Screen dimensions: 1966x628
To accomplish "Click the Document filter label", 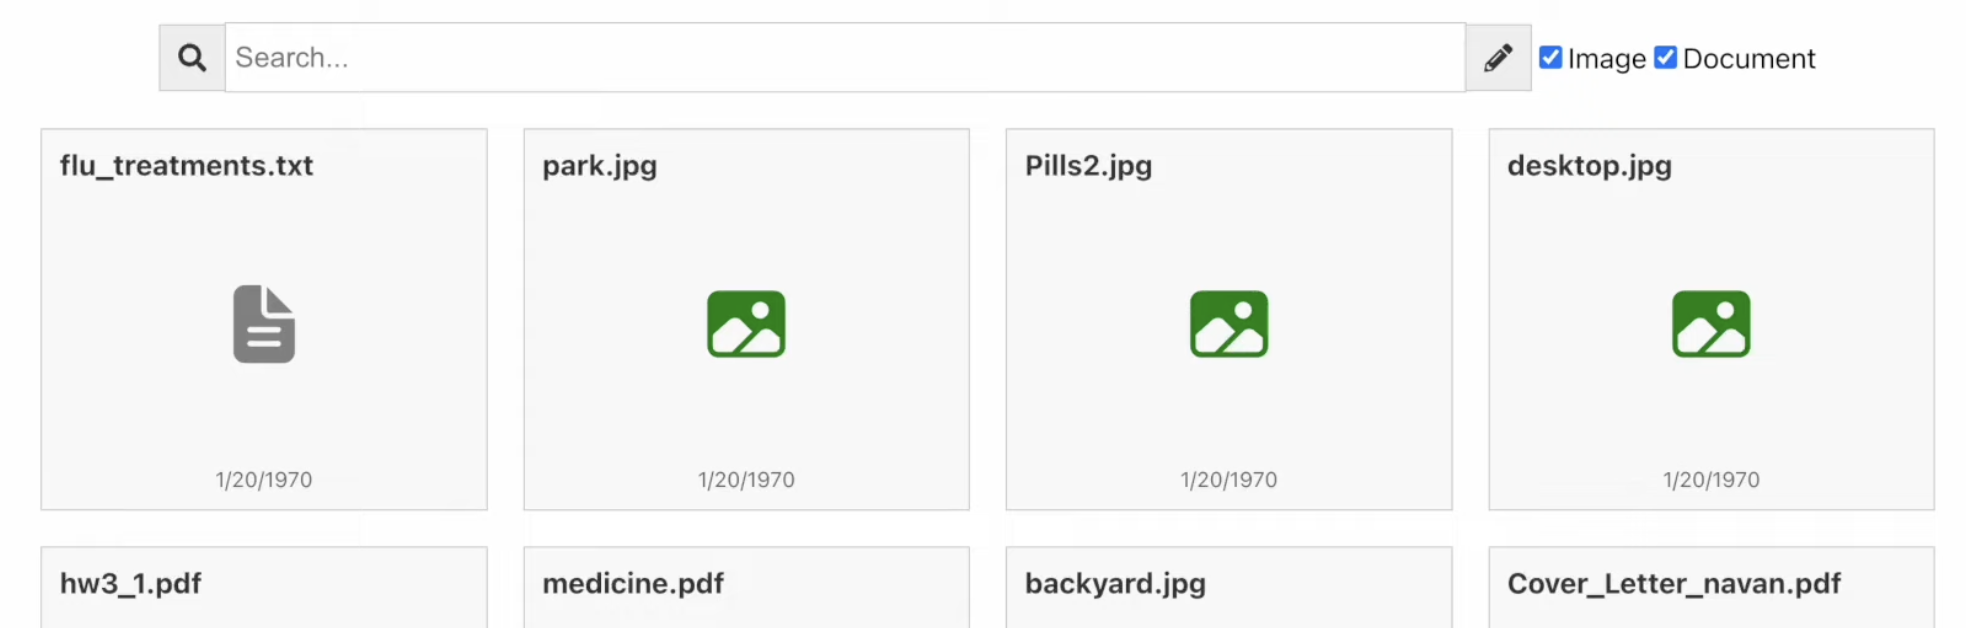I will point(1748,59).
